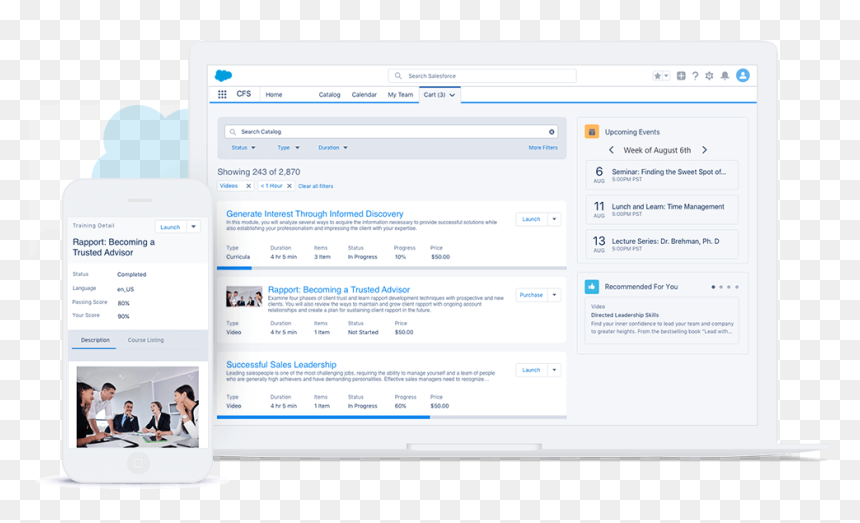Viewport: 860px width, 523px height.
Task: Switch to the Catalog tab
Action: 329,95
